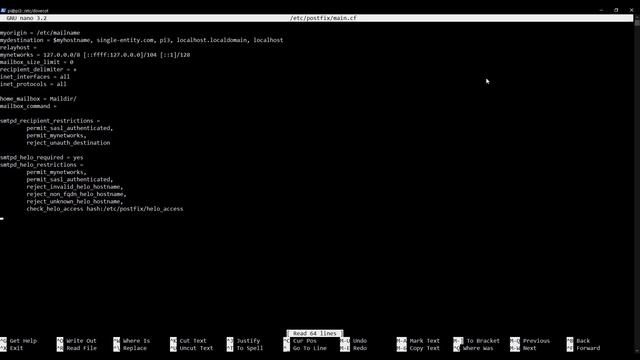Maximize or restore the terminal window
640x360 pixels.
(x=616, y=10)
